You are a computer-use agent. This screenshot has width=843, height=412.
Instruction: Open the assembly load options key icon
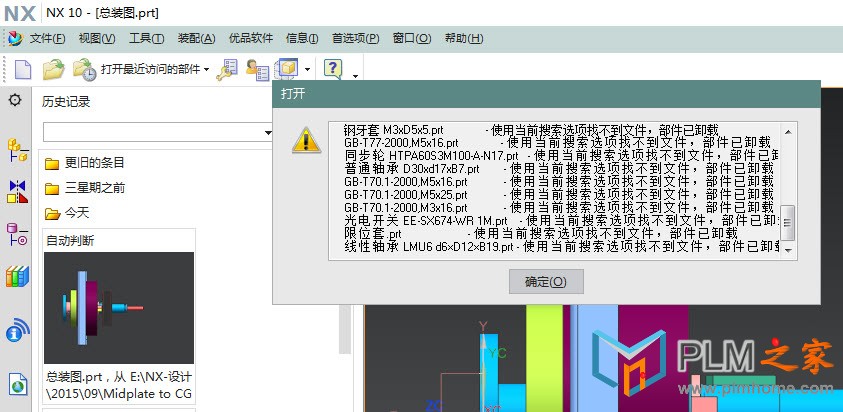227,69
